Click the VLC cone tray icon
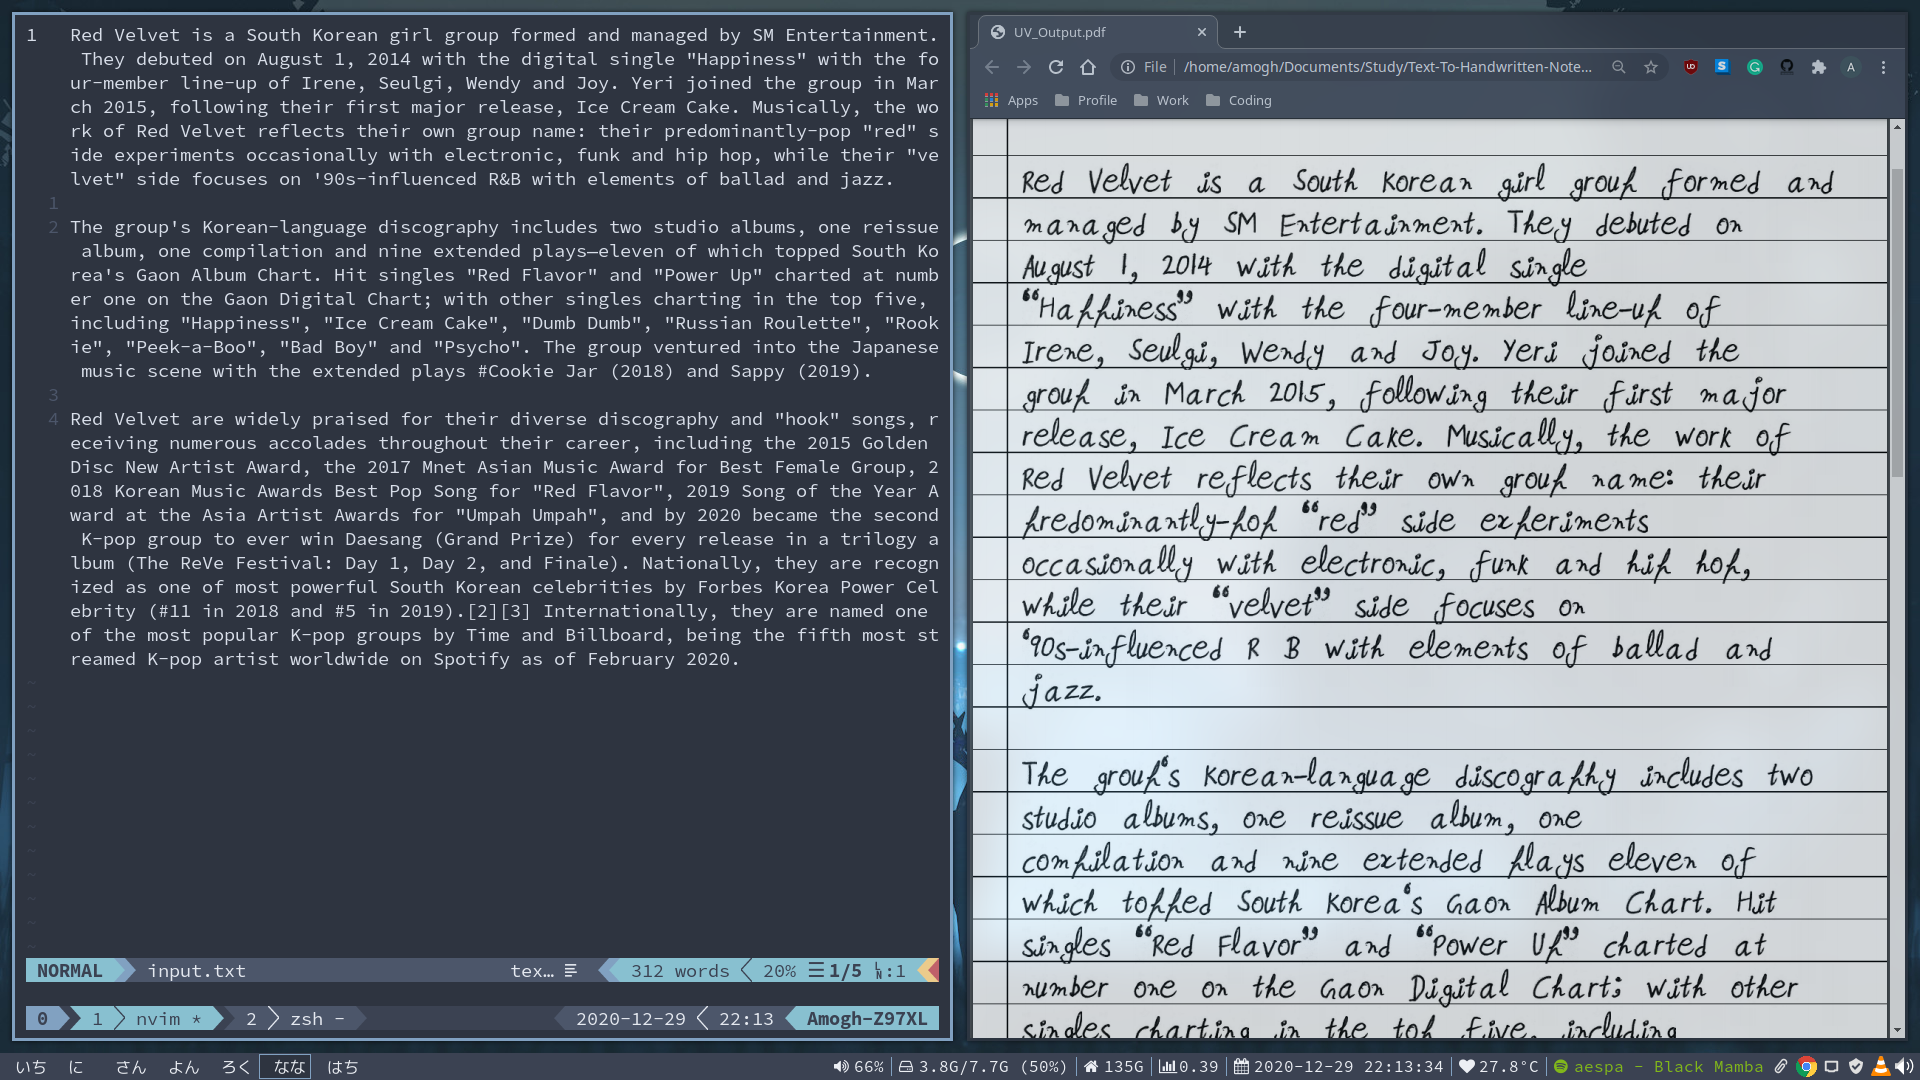Screen dimensions: 1920x1080 tap(1880, 1066)
